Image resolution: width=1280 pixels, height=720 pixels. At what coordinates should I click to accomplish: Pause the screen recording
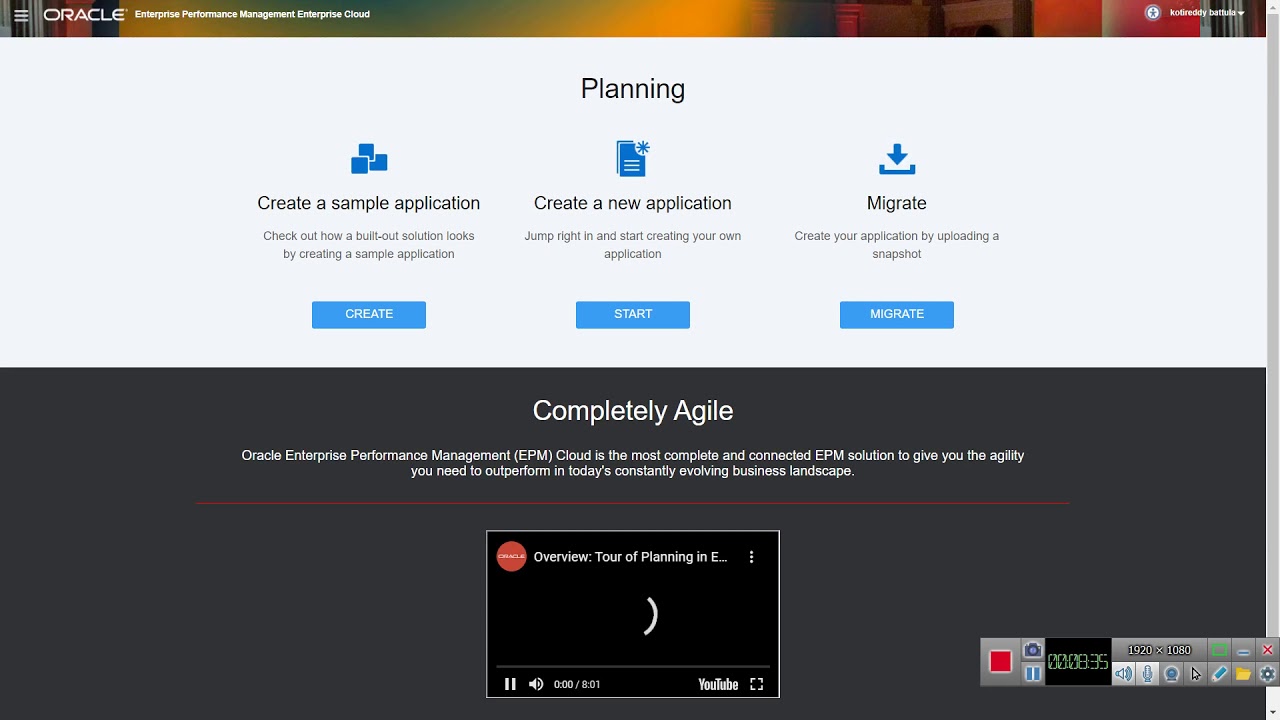[1033, 674]
